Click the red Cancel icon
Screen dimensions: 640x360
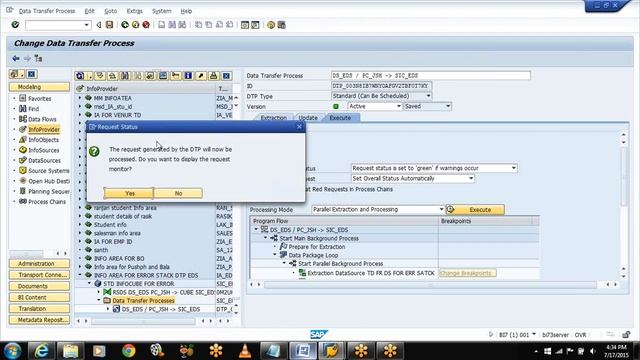click(x=146, y=25)
